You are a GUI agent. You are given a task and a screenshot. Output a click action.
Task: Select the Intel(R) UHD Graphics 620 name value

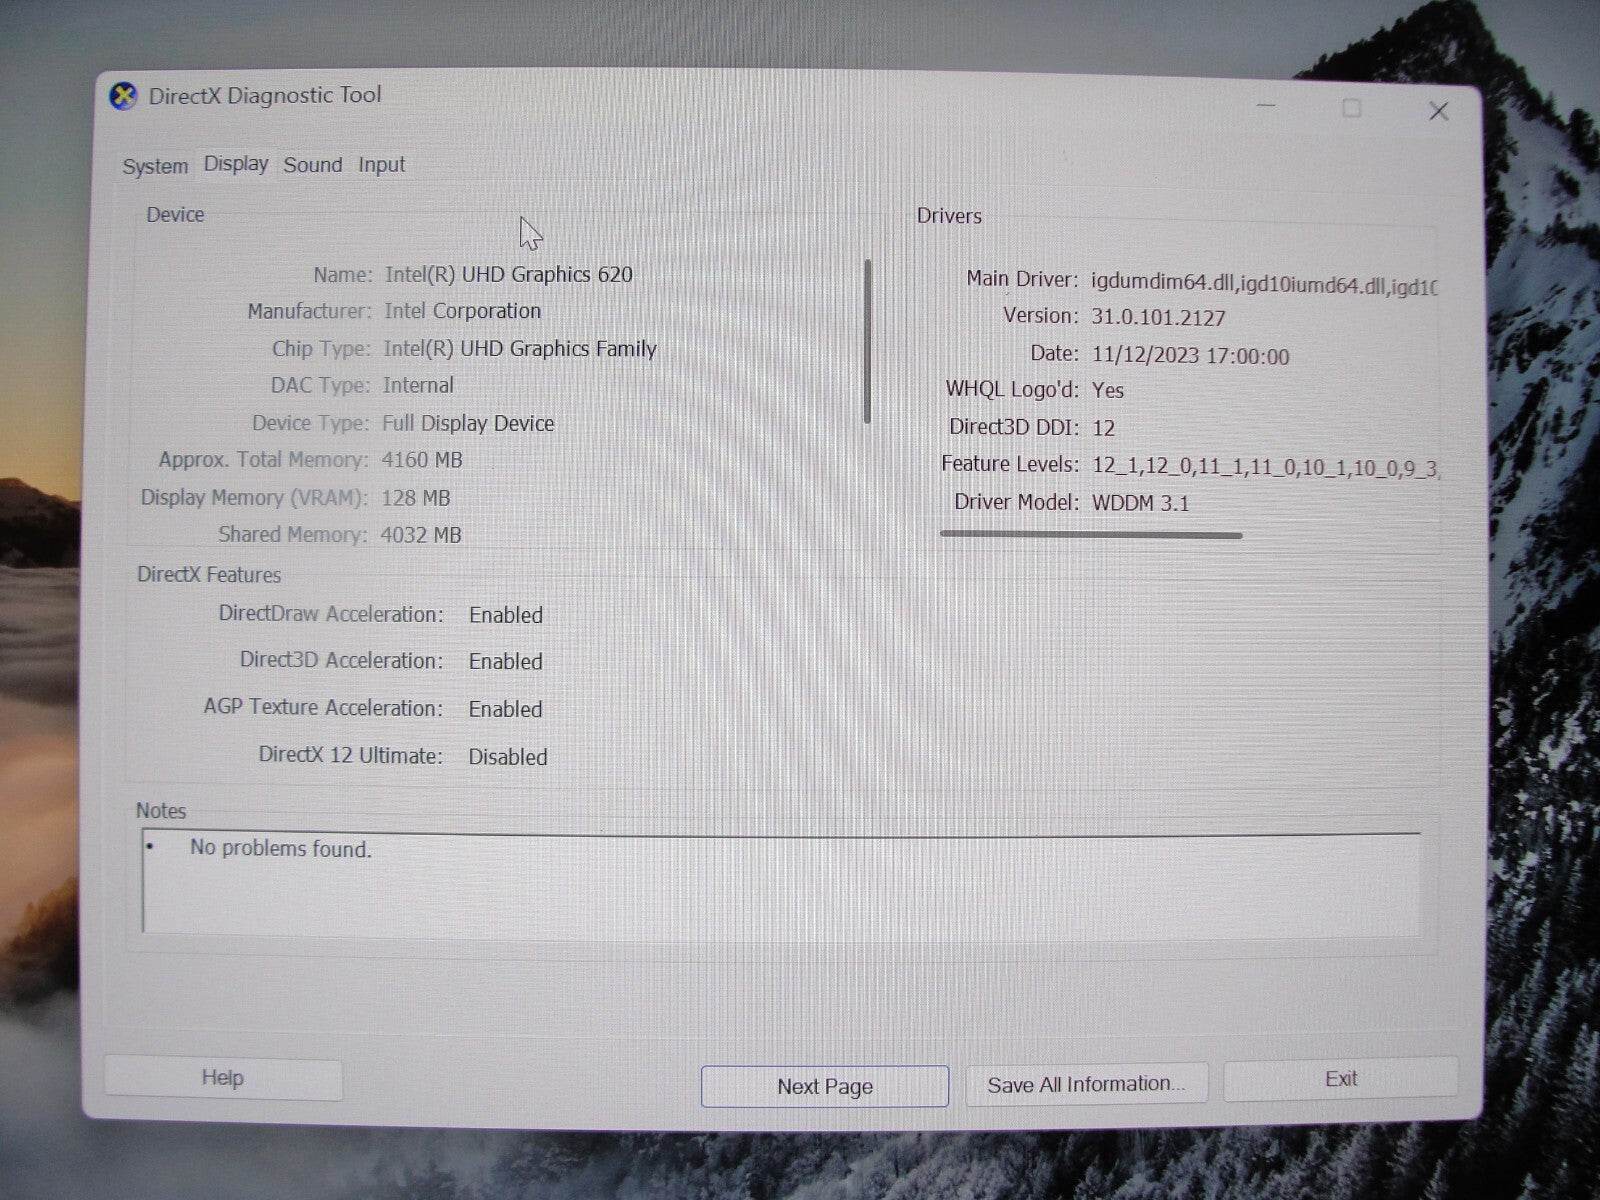tap(508, 275)
